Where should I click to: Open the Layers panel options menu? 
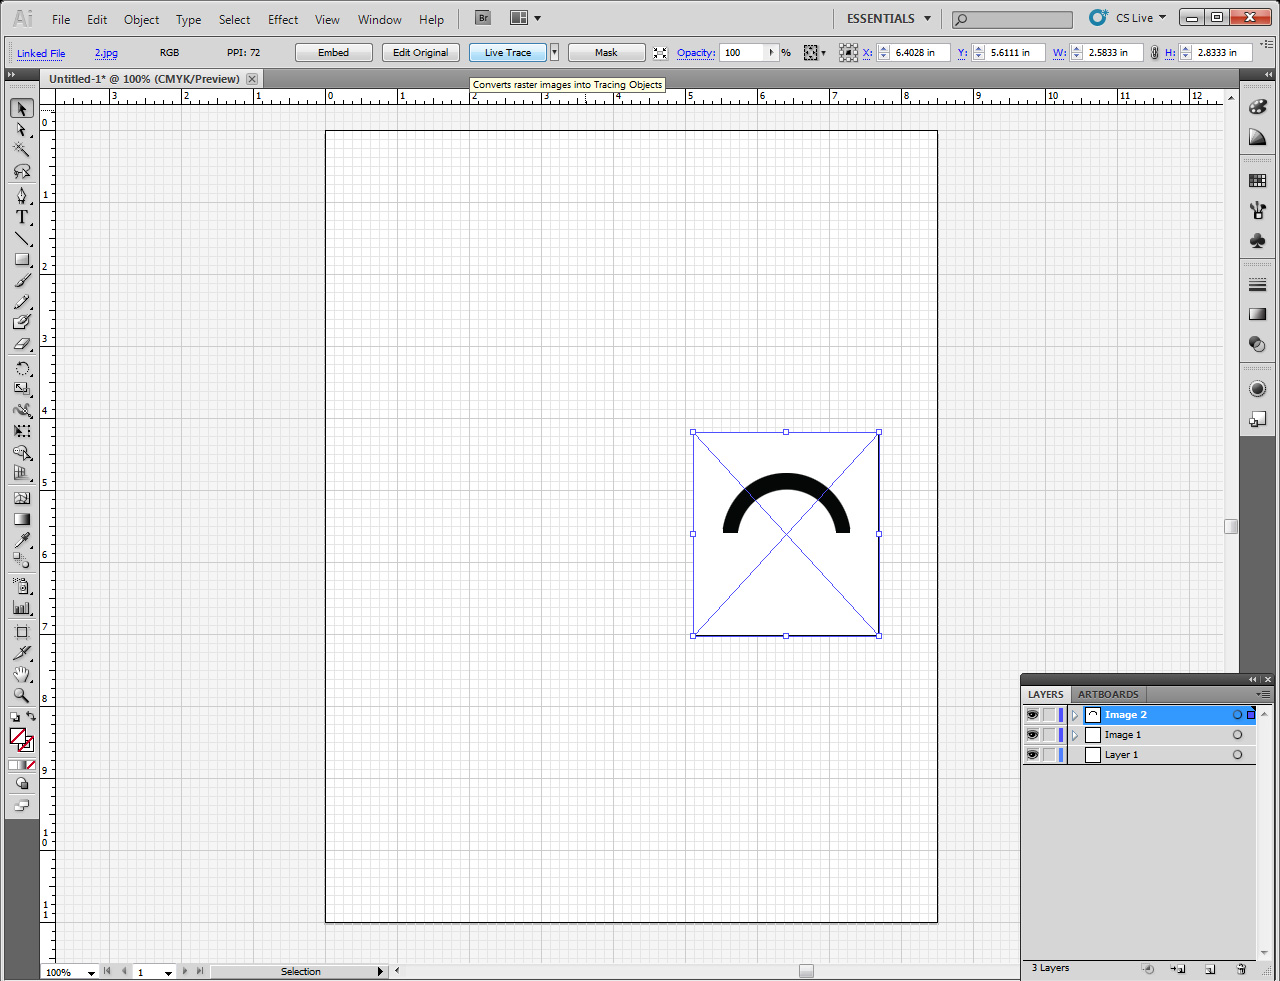point(1264,694)
